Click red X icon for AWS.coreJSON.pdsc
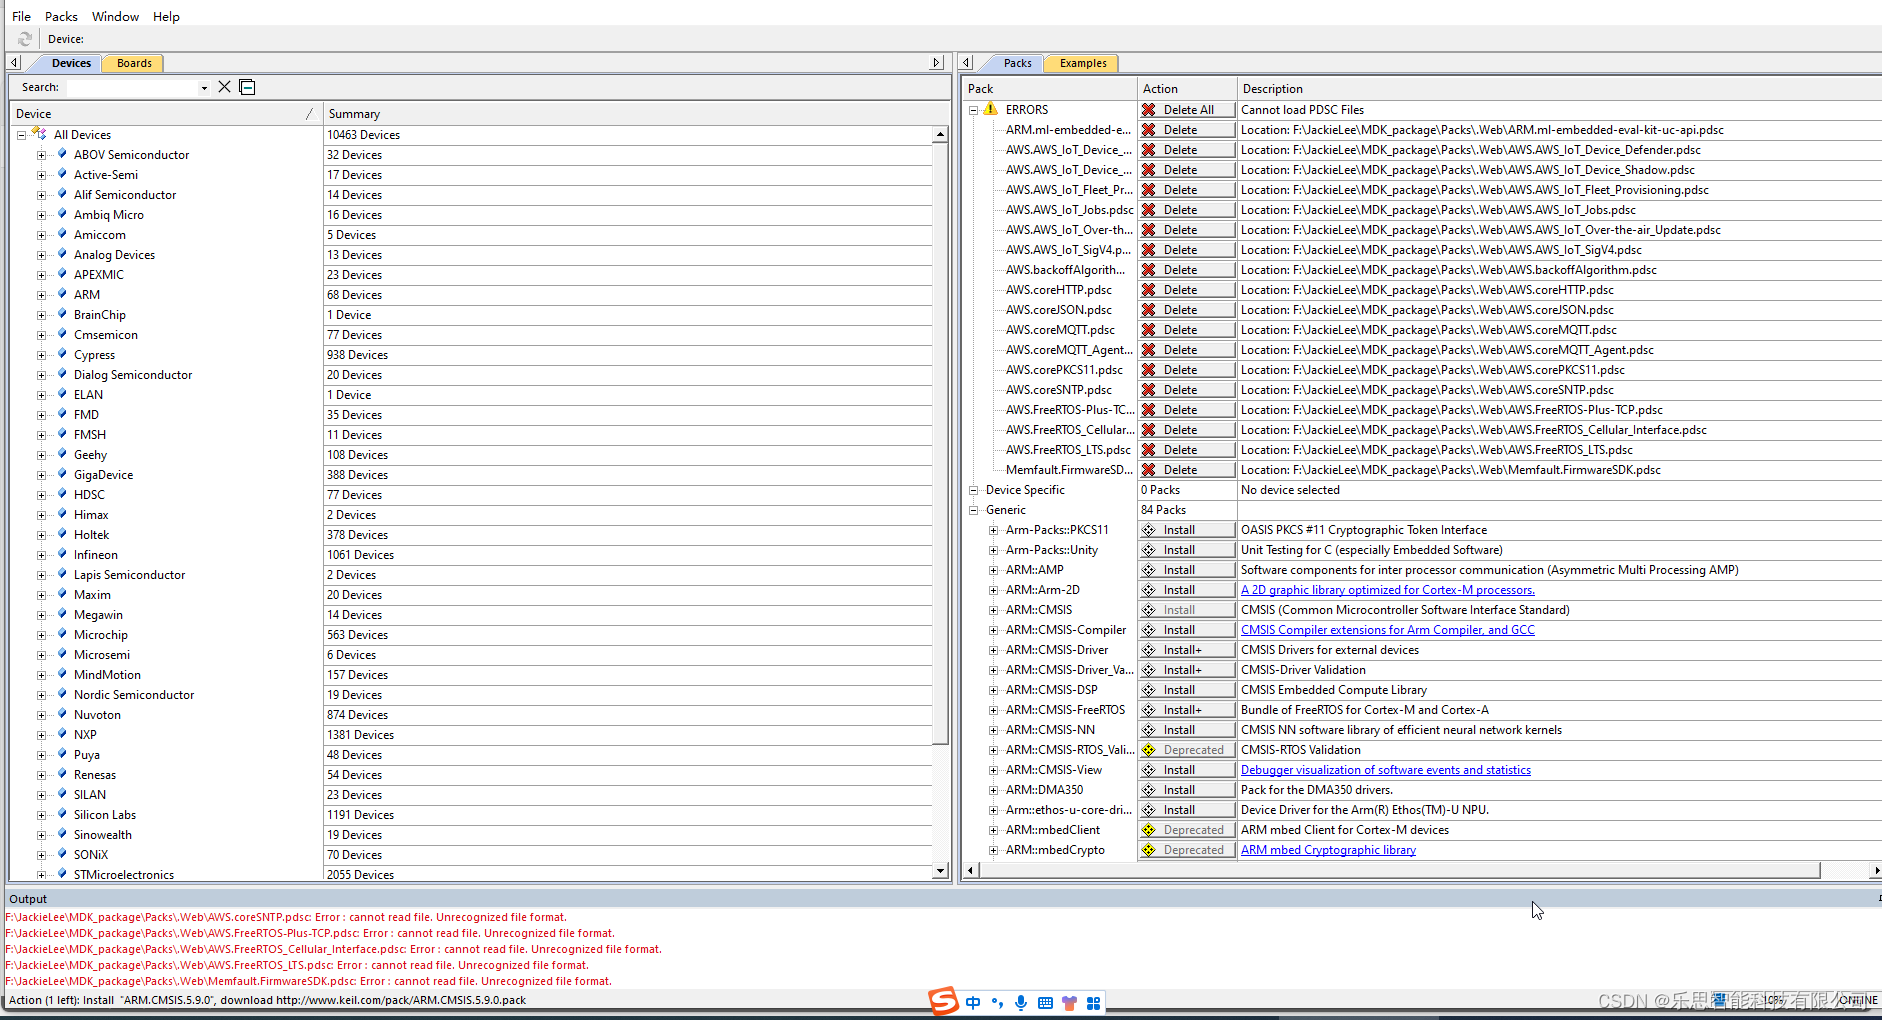The image size is (1882, 1020). (1149, 310)
